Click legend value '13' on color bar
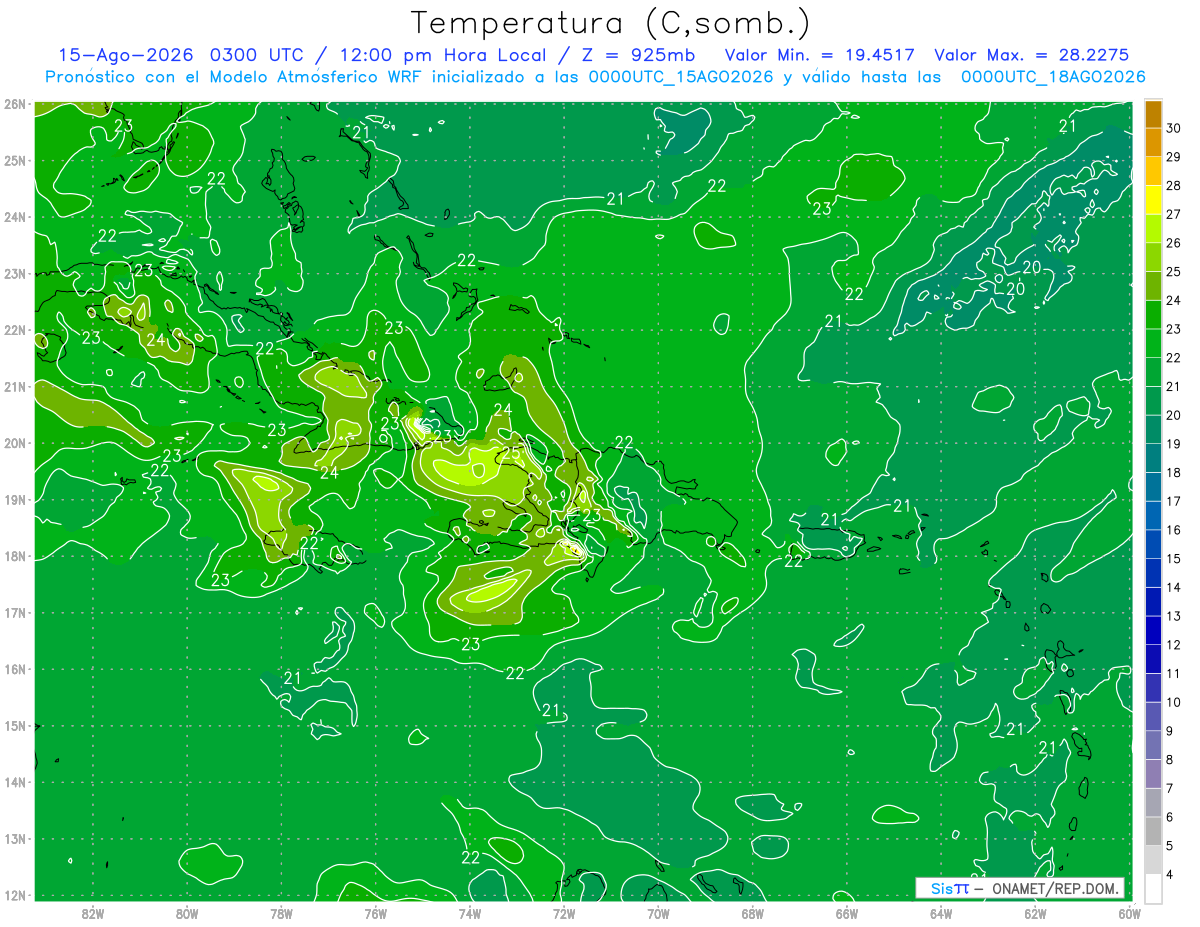 [1173, 617]
